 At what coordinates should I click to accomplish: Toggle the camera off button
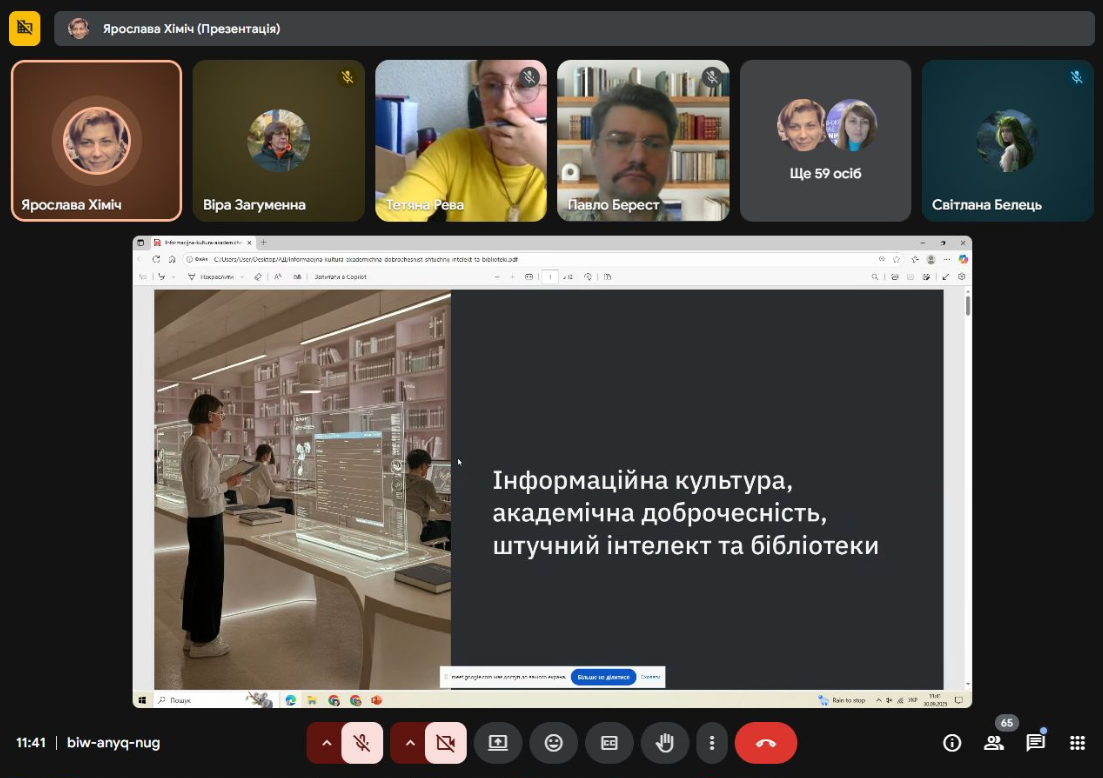[x=445, y=743]
